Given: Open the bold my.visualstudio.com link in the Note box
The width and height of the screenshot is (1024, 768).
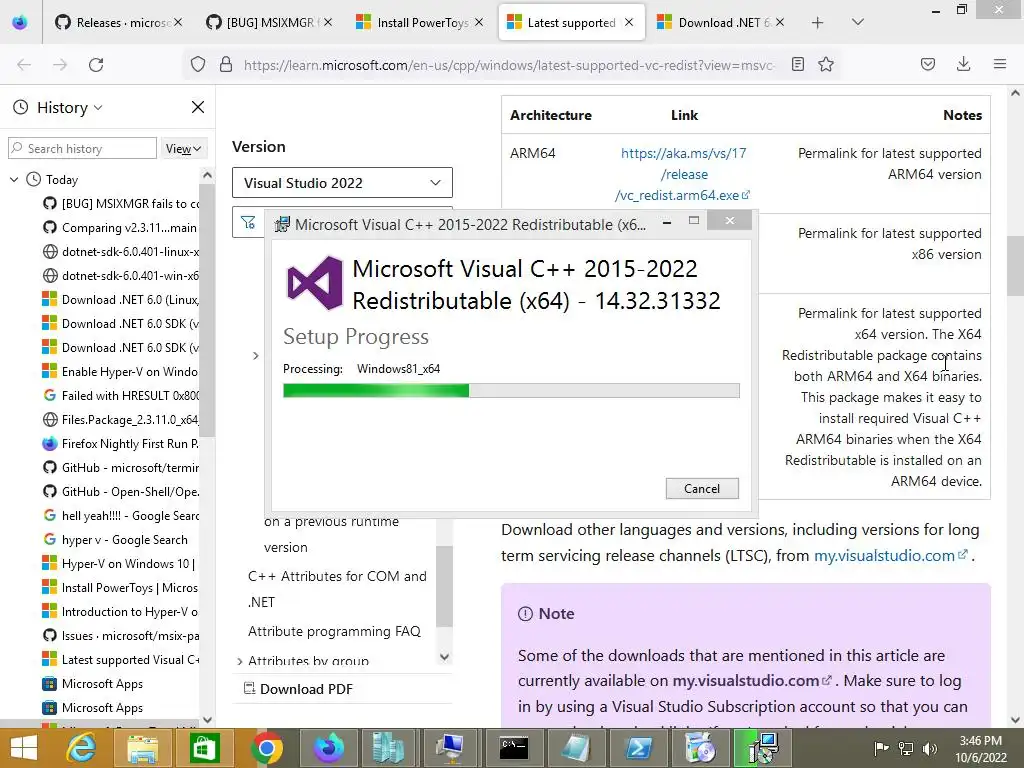Looking at the screenshot, I should point(752,681).
